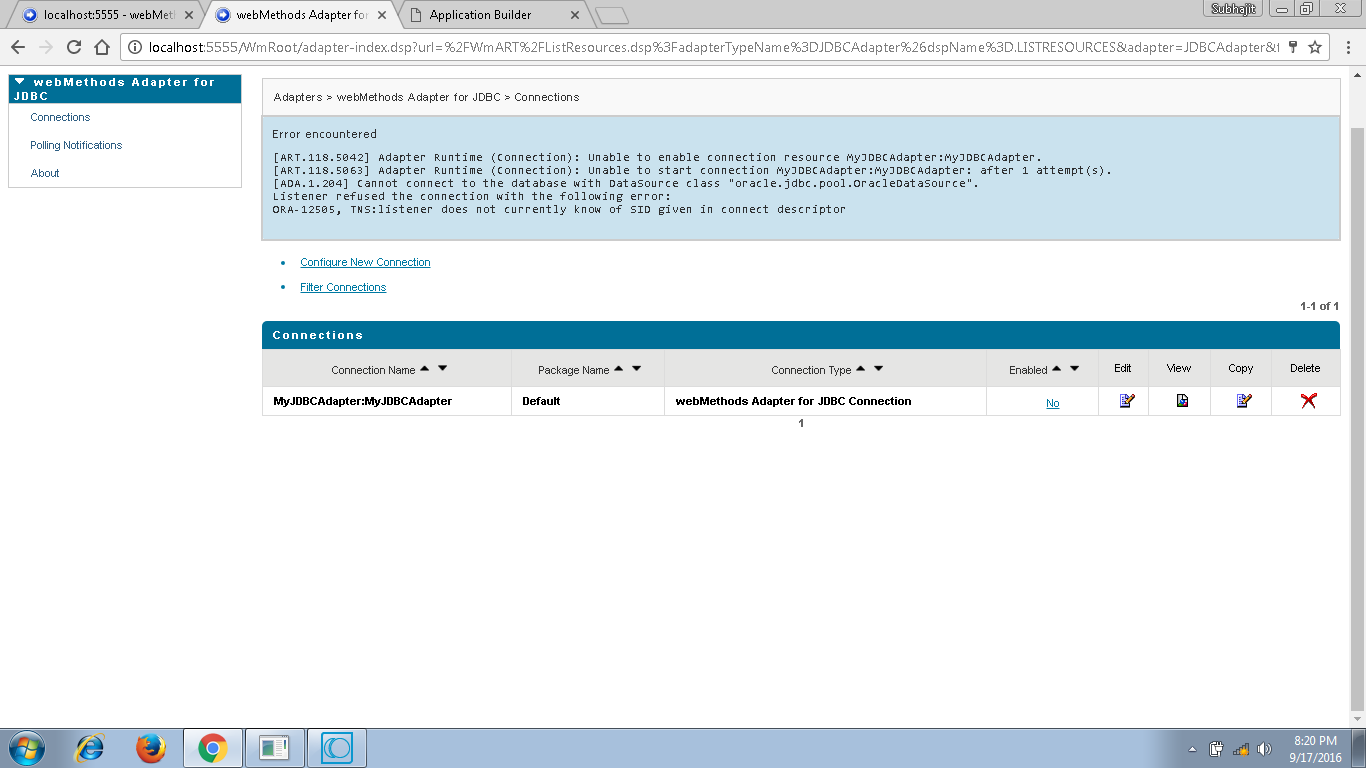Launch Firefox from taskbar
The width and height of the screenshot is (1366, 768).
[x=151, y=748]
